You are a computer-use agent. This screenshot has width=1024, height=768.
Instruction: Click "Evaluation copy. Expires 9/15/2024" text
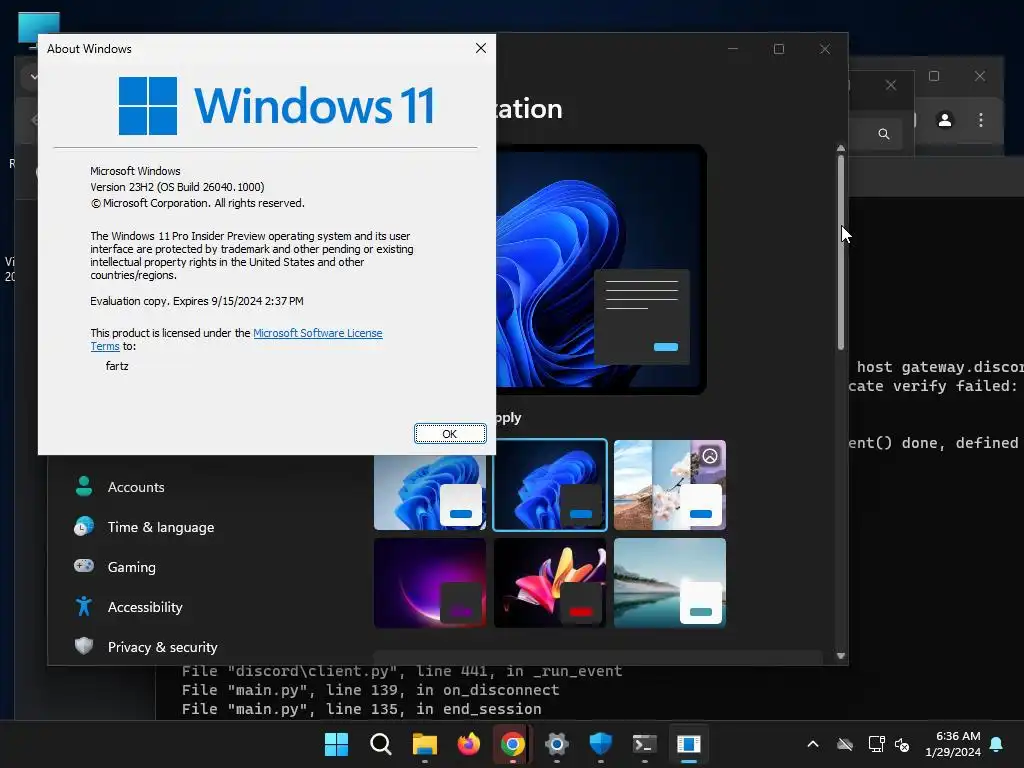pos(197,301)
